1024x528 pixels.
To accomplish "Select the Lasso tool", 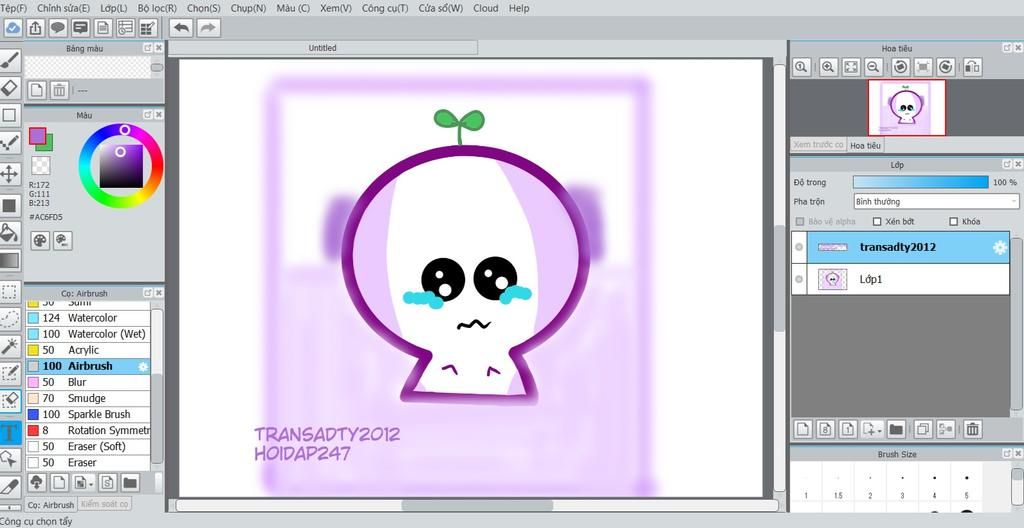I will [10, 319].
